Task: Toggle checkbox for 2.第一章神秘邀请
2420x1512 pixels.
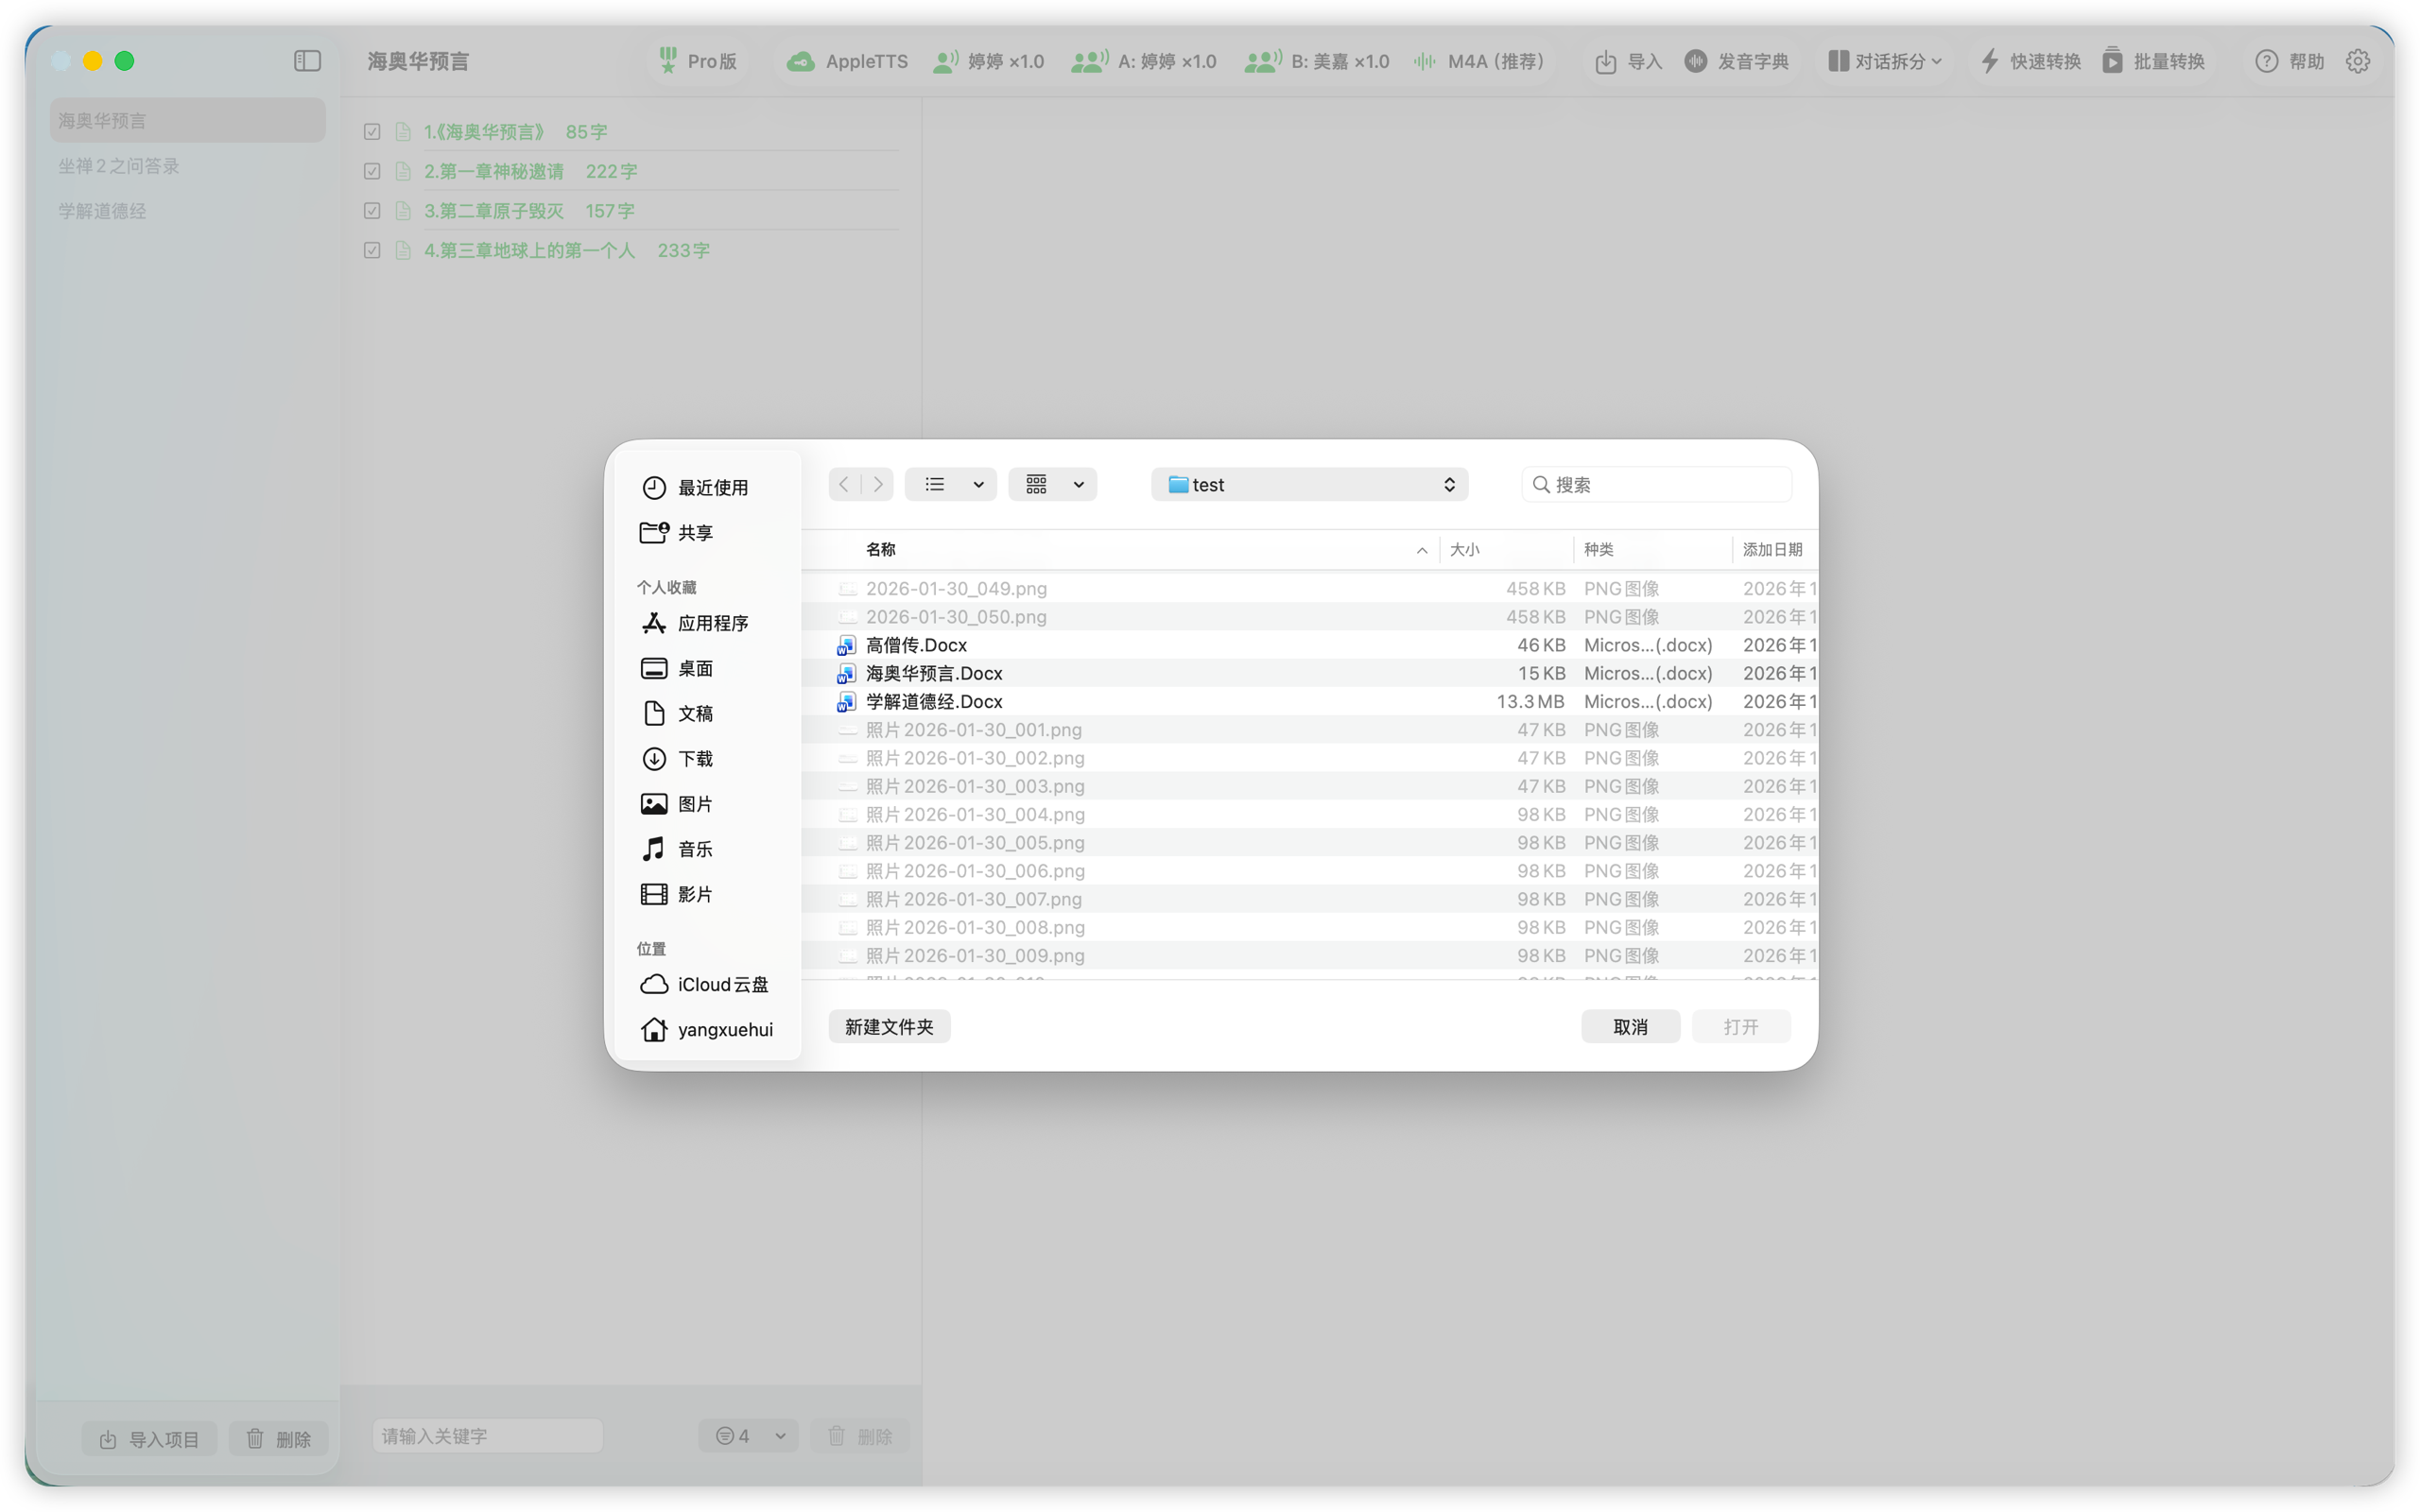Action: [x=372, y=171]
